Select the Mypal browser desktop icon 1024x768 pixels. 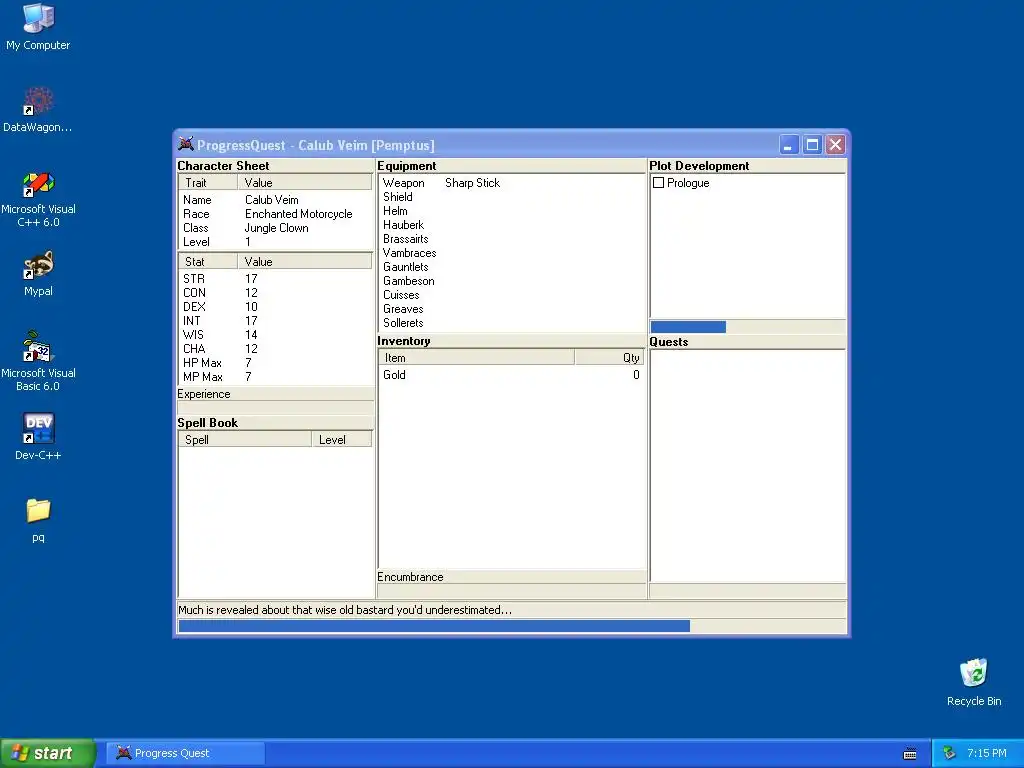coord(38,274)
